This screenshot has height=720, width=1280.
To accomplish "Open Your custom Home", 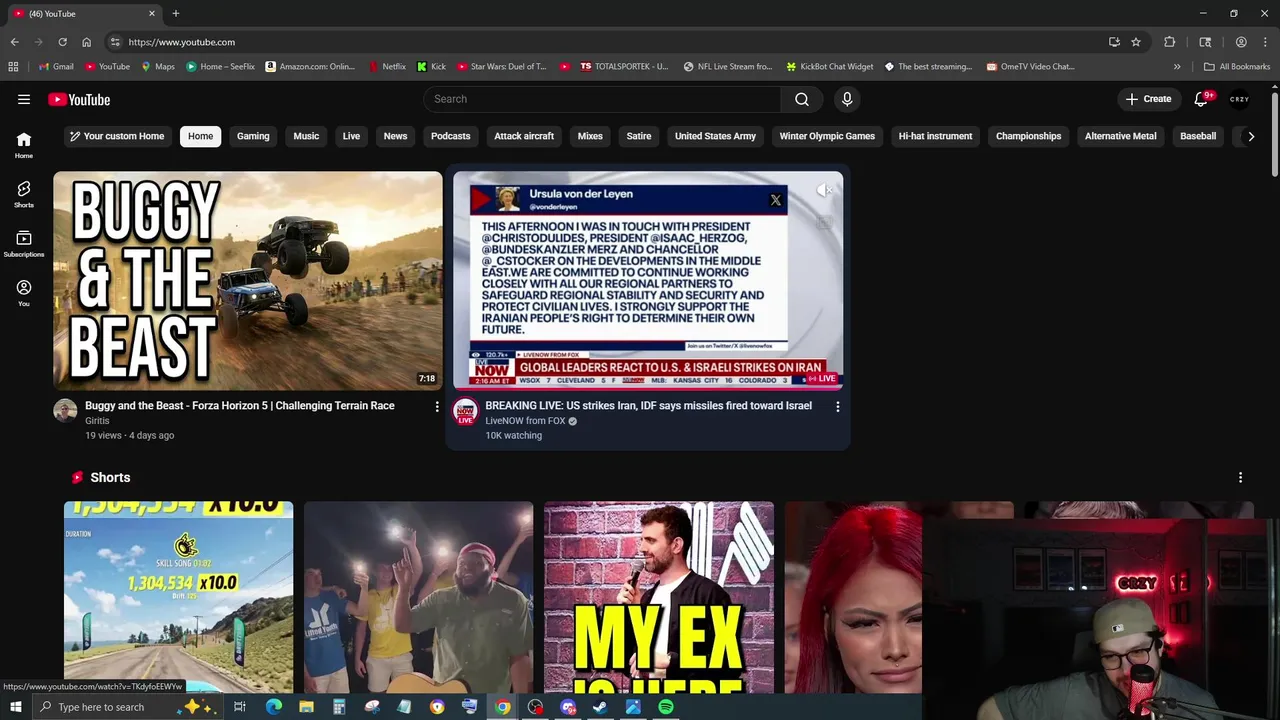I will point(117,136).
